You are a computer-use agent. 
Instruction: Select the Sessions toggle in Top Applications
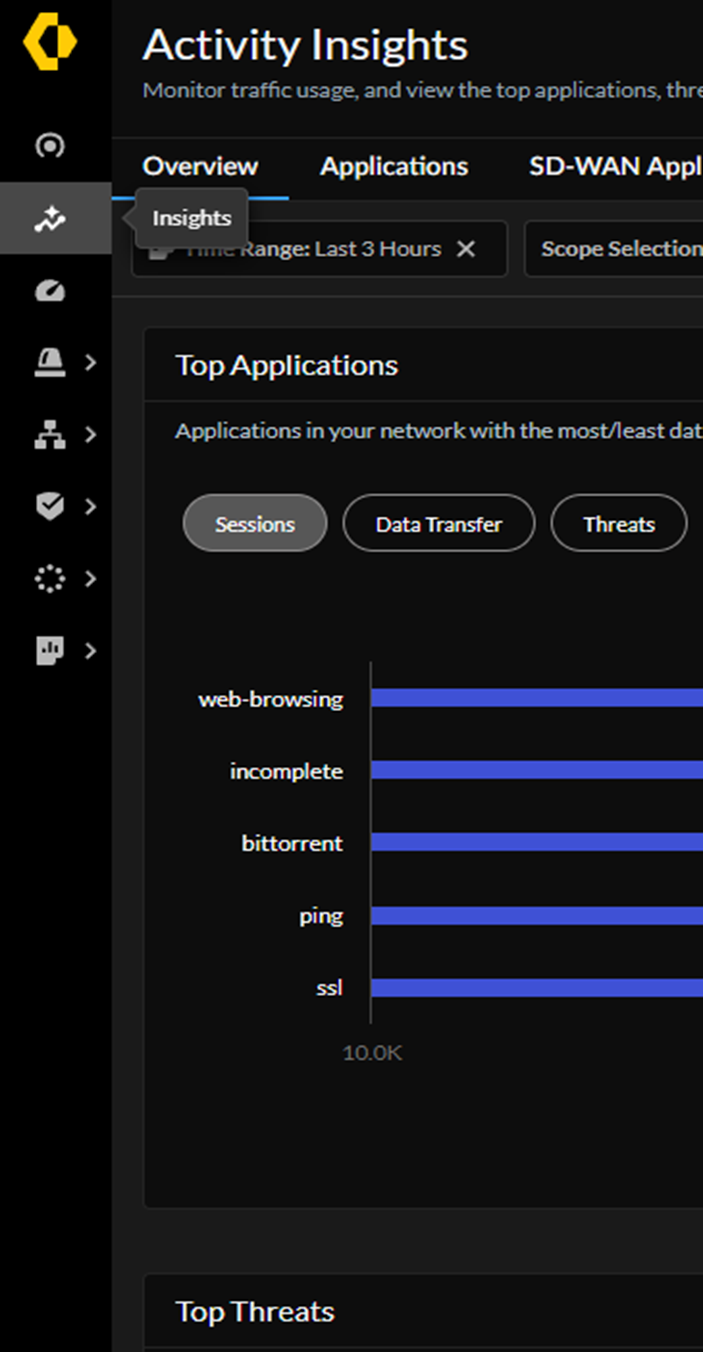click(x=254, y=522)
